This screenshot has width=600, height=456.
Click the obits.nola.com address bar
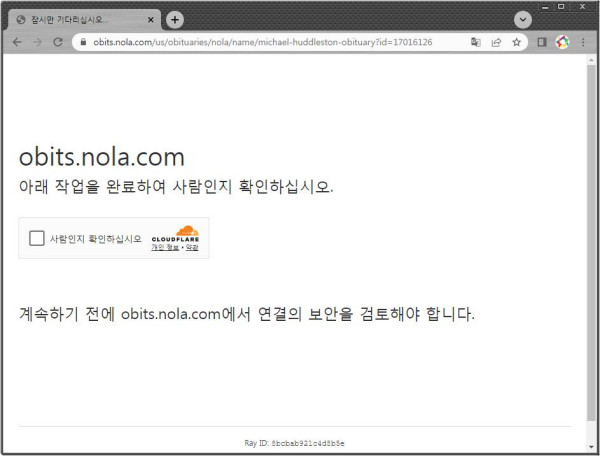(270, 43)
